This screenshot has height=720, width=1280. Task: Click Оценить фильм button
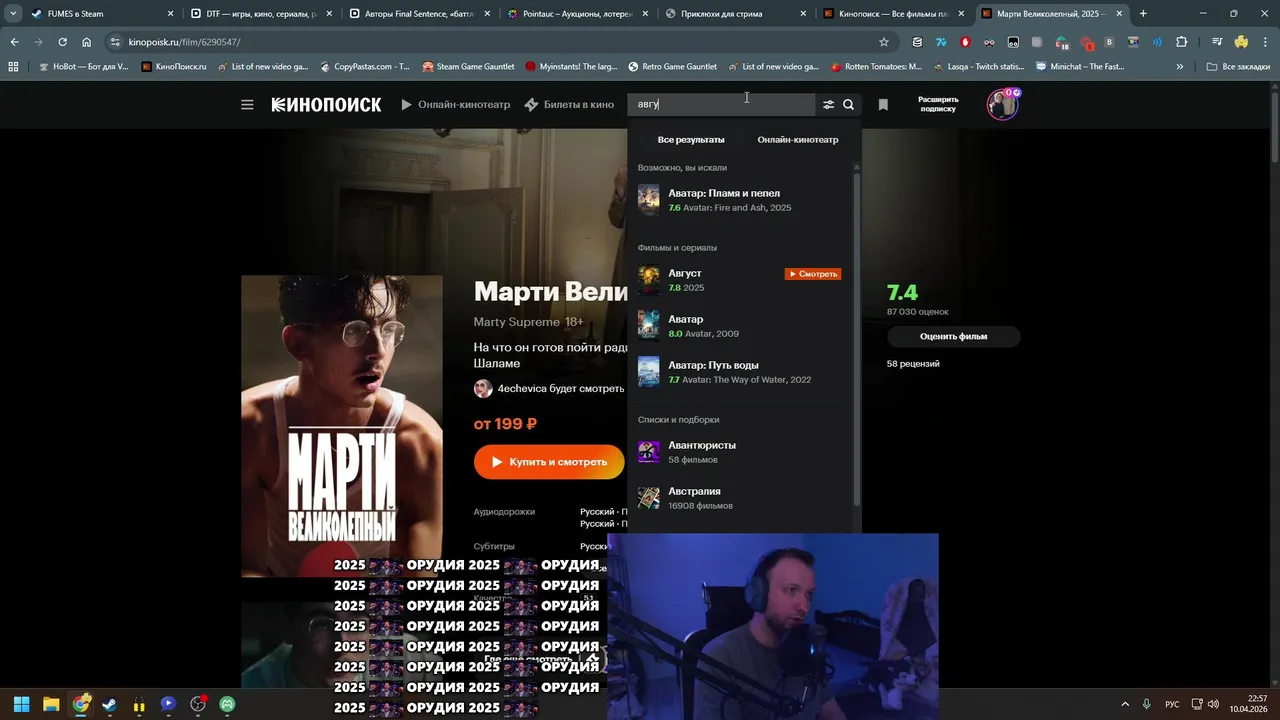click(953, 337)
